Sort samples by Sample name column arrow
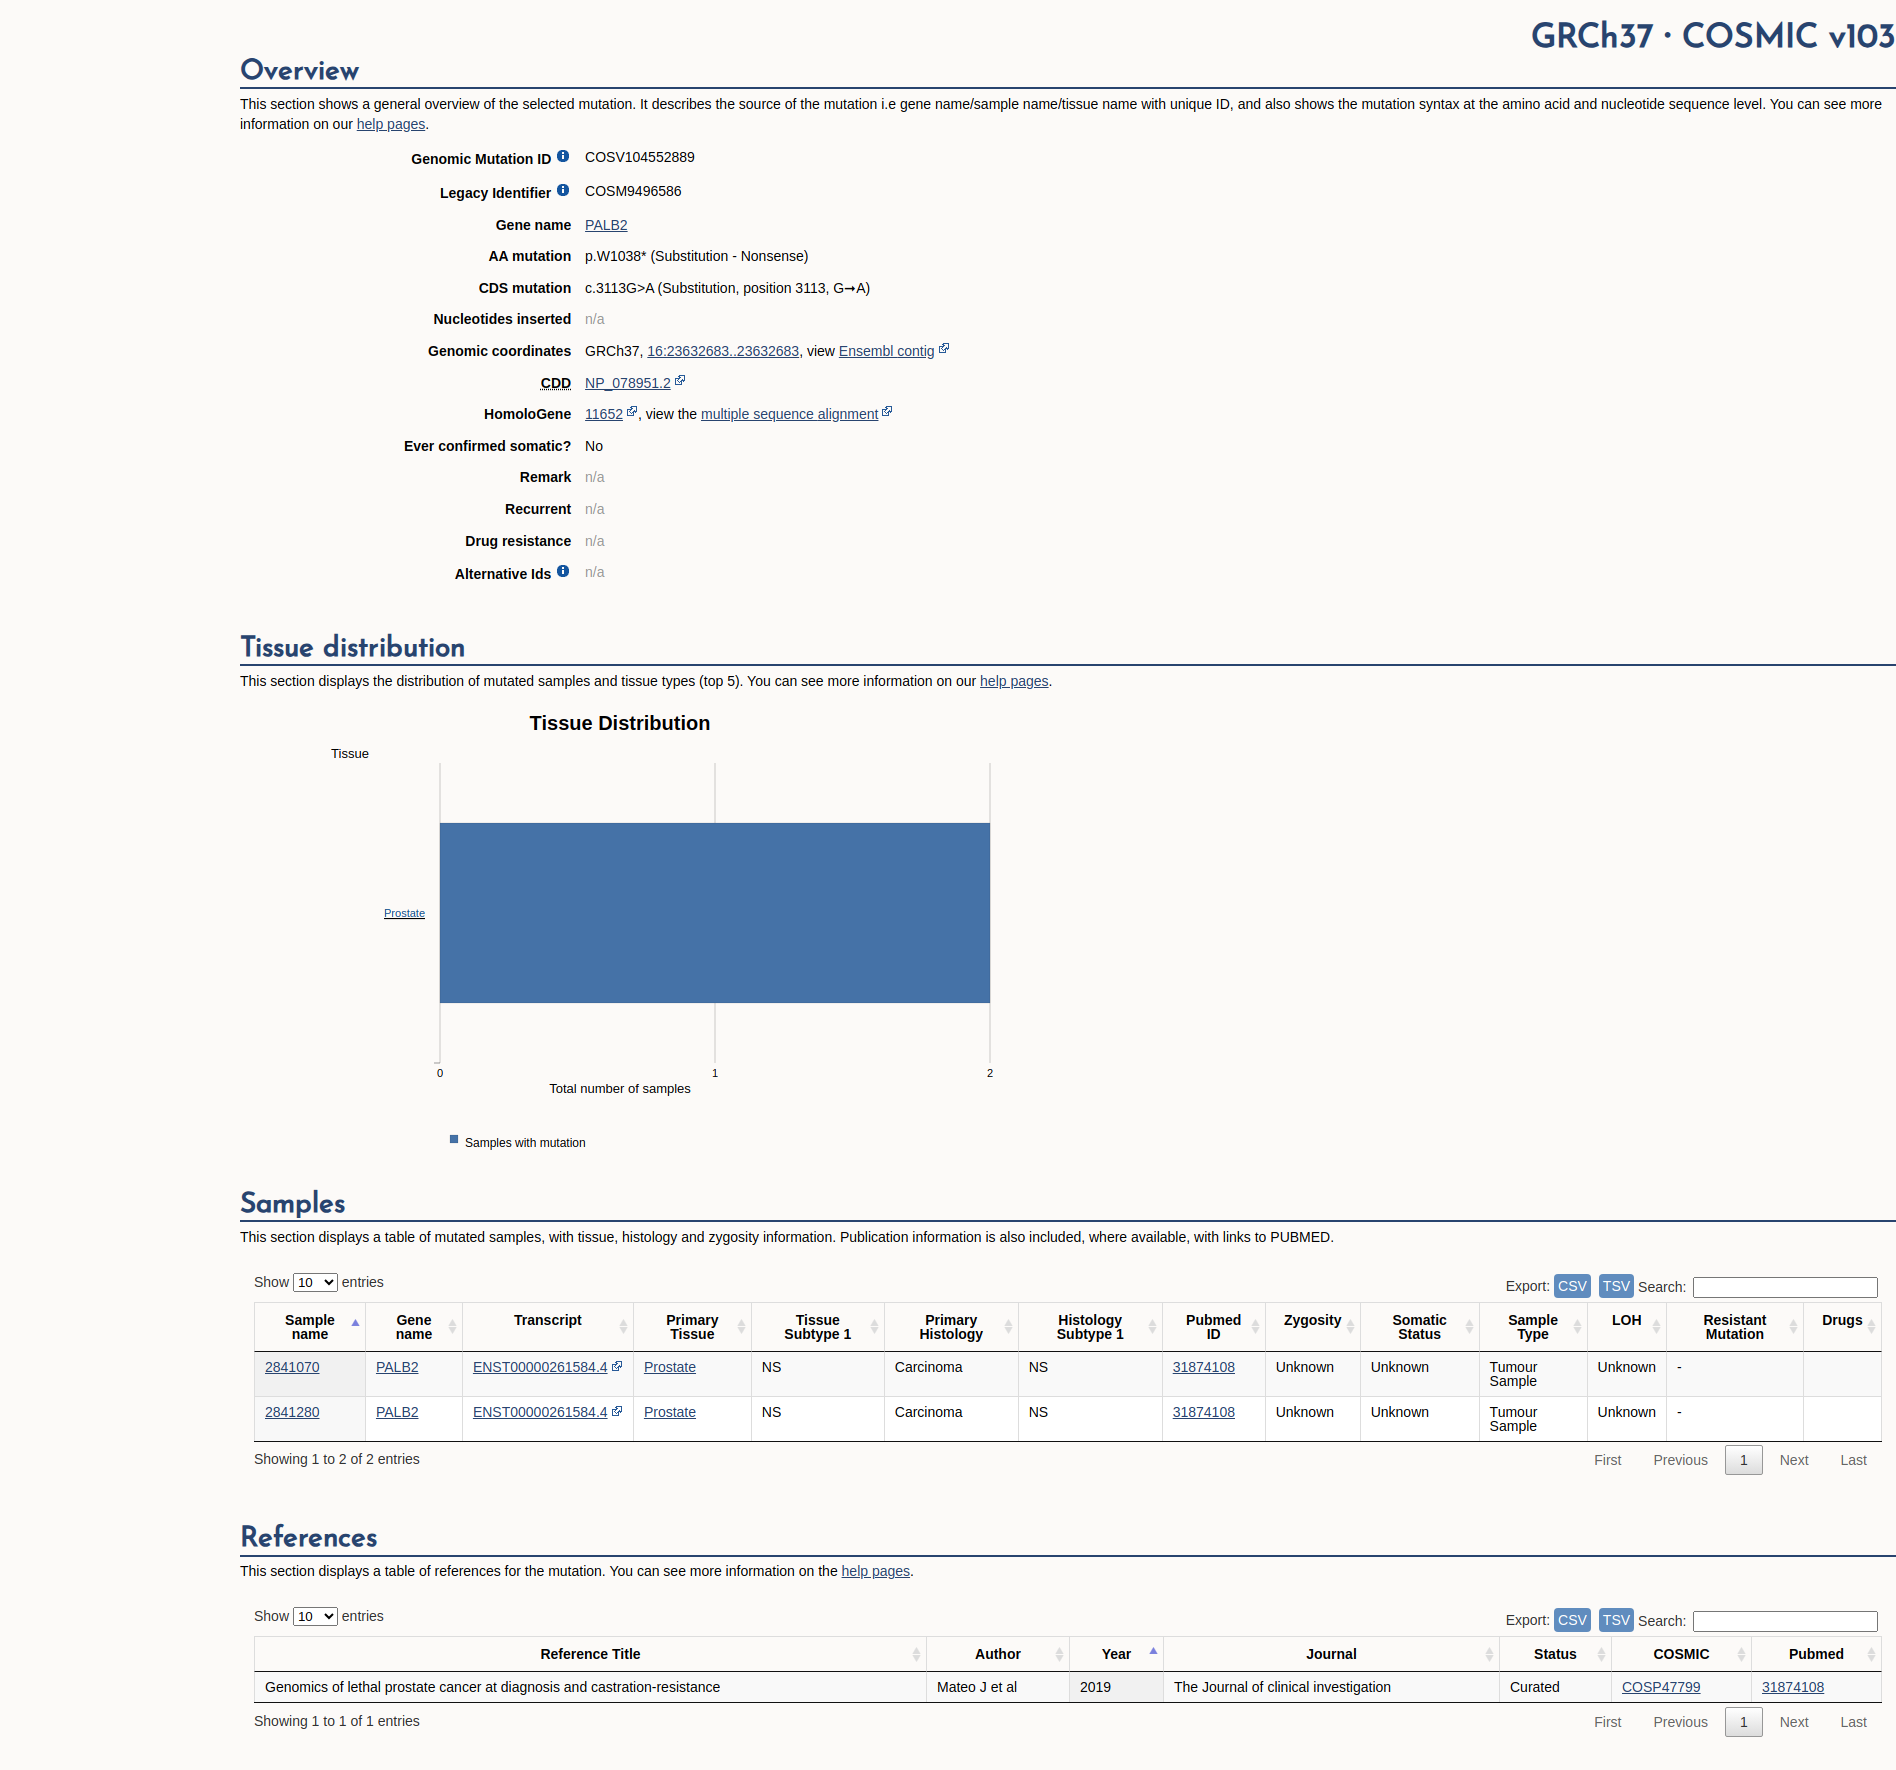The height and width of the screenshot is (1770, 1896). coord(355,1323)
